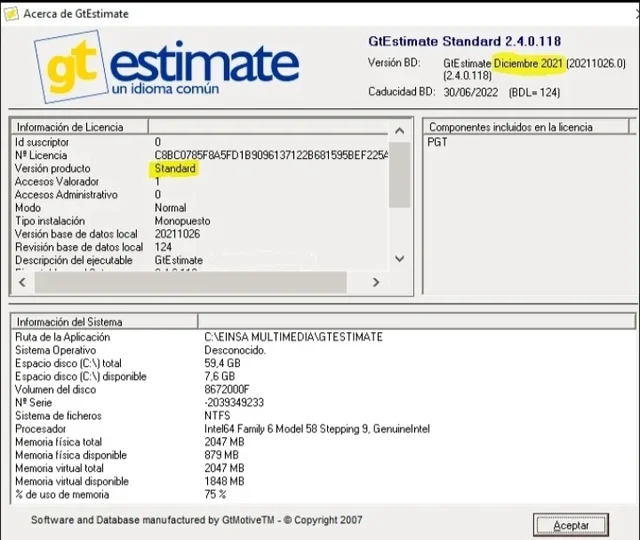The width and height of the screenshot is (640, 540).
Task: Select the Descripción del ejecutable row
Action: tap(199, 260)
